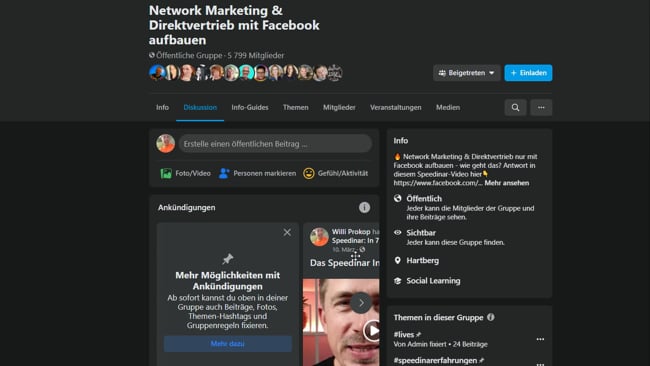
Task: Open the facebook.com link in Info
Action: click(x=438, y=183)
